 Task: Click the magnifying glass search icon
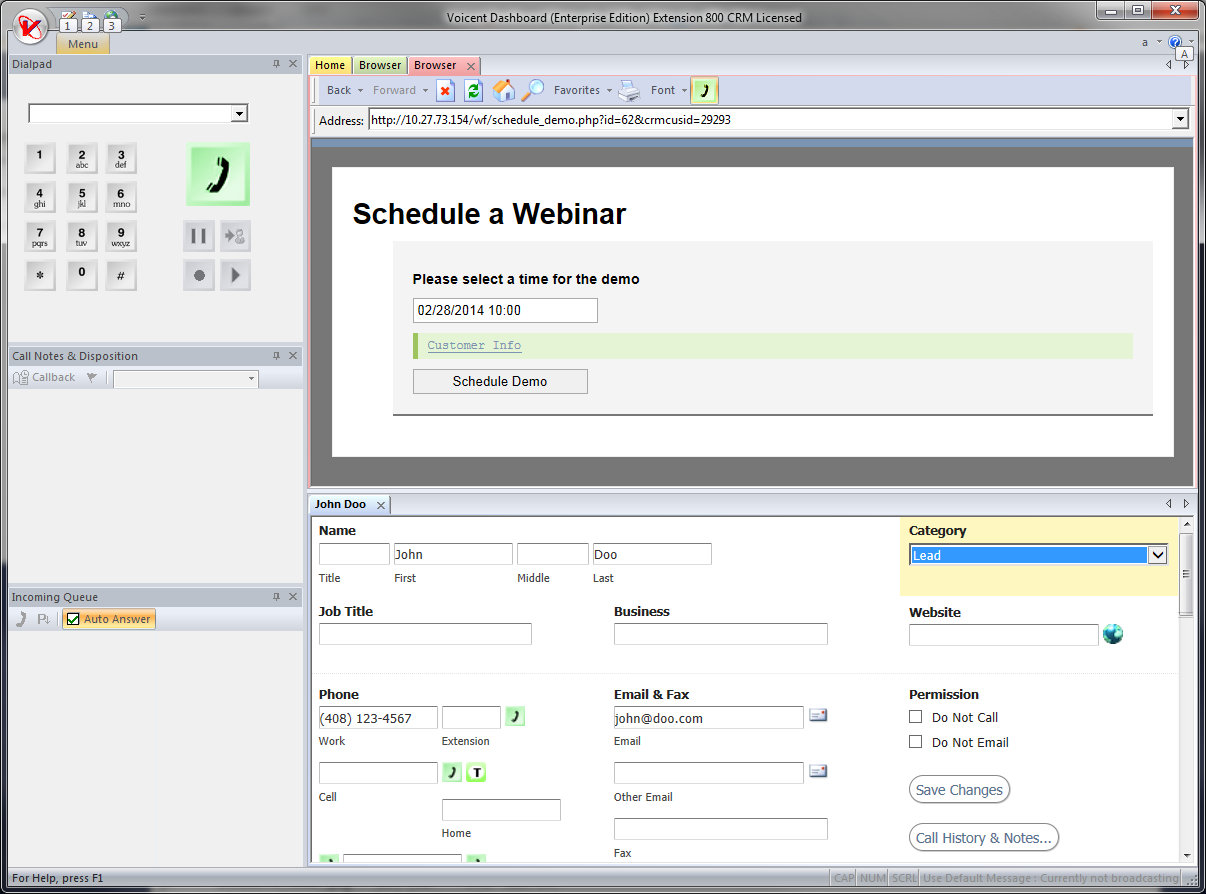(x=533, y=91)
